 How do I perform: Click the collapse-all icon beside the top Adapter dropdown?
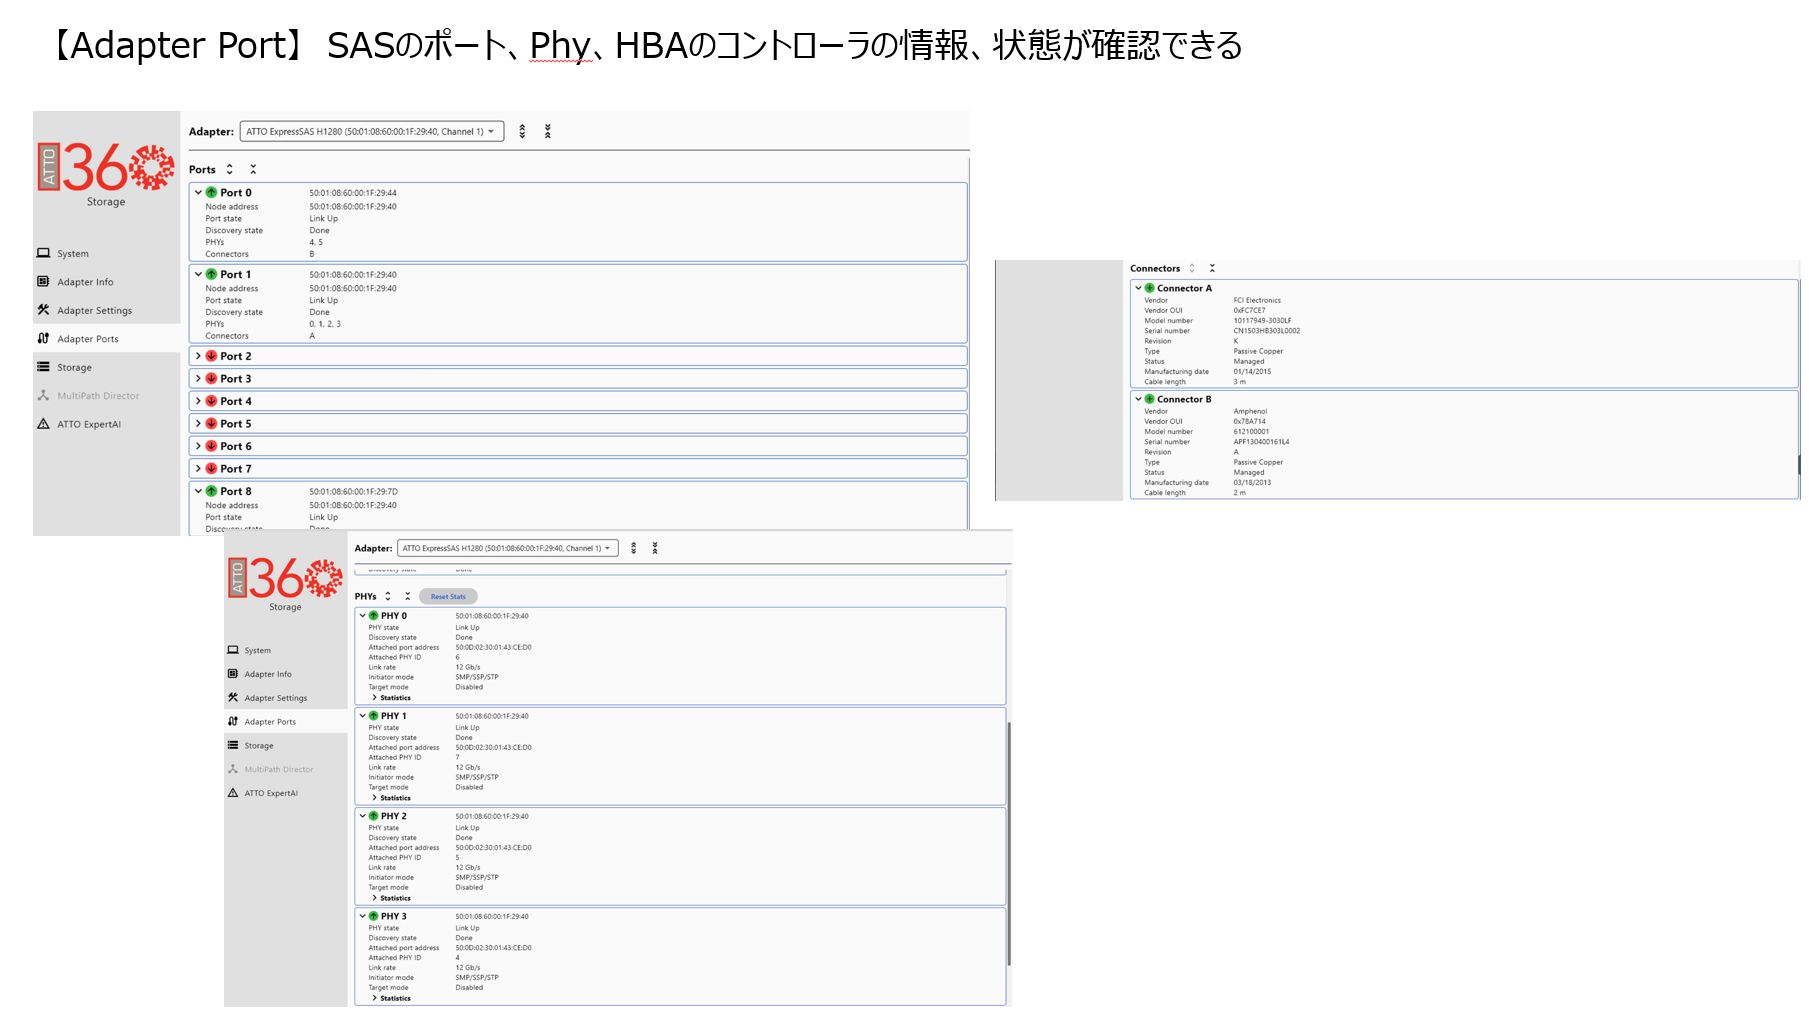click(548, 132)
